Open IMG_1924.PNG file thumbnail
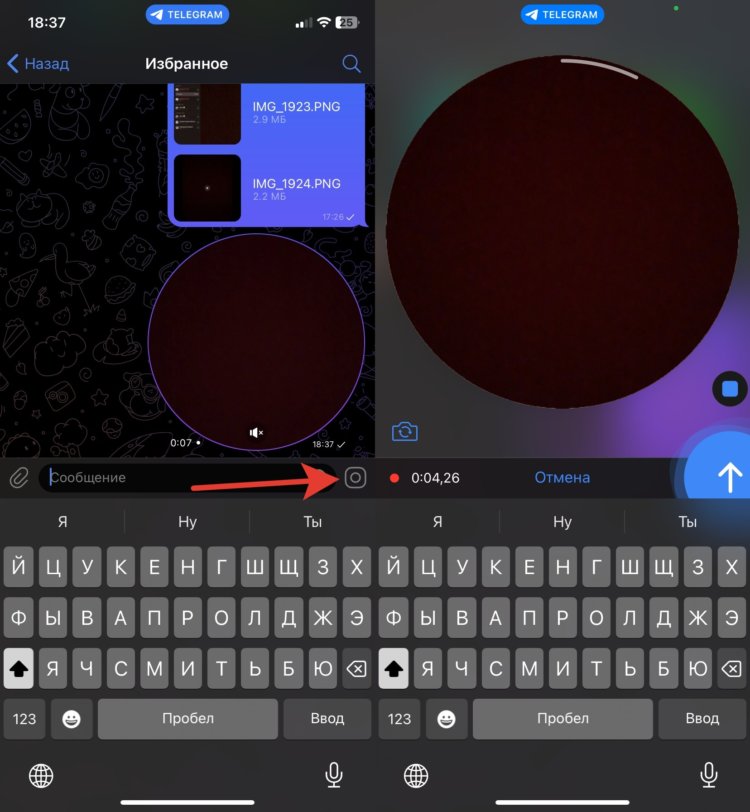The height and width of the screenshot is (812, 750). coord(207,187)
